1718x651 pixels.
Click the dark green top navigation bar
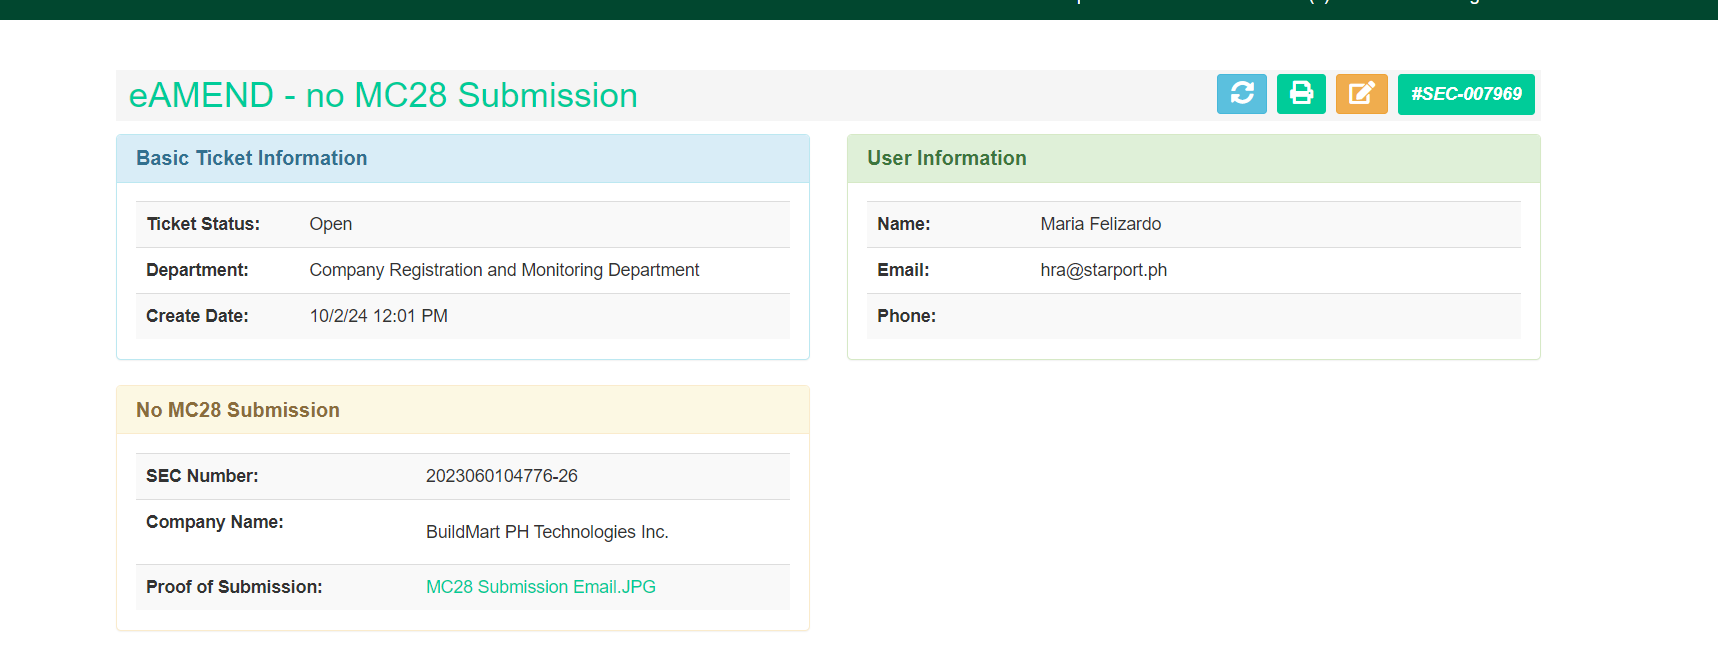click(600, 8)
